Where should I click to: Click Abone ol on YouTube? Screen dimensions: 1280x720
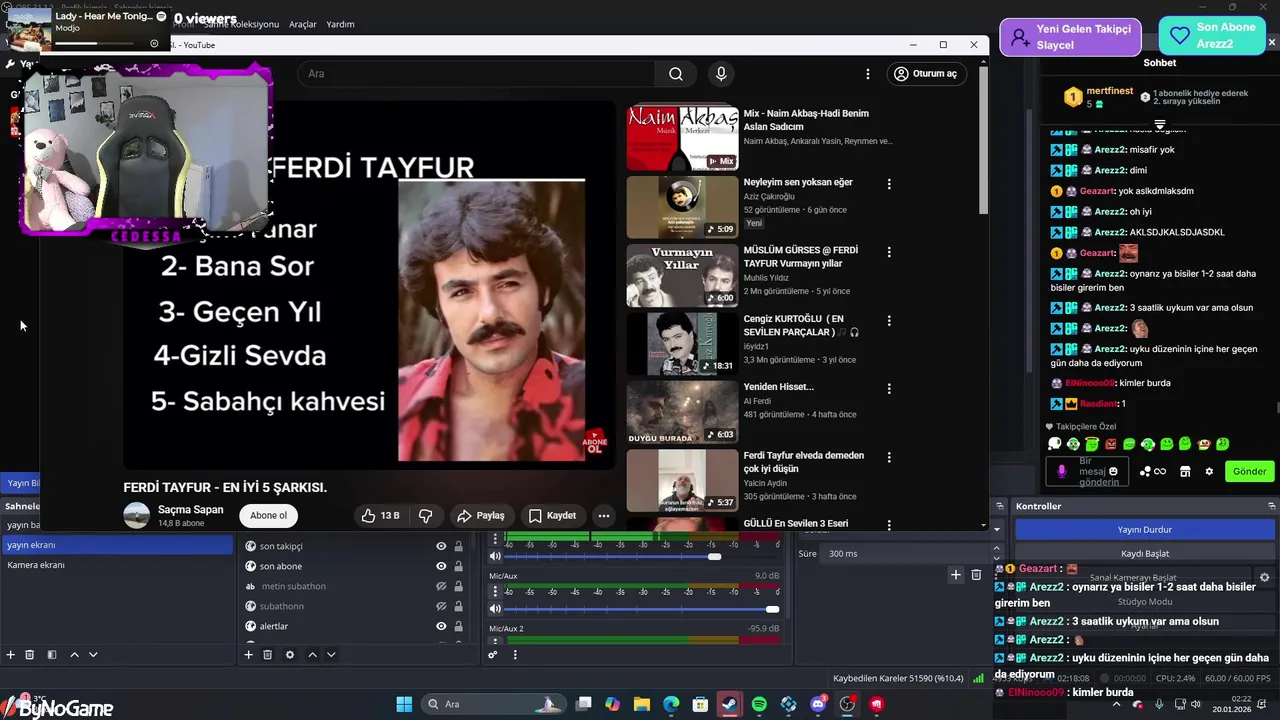pos(268,516)
